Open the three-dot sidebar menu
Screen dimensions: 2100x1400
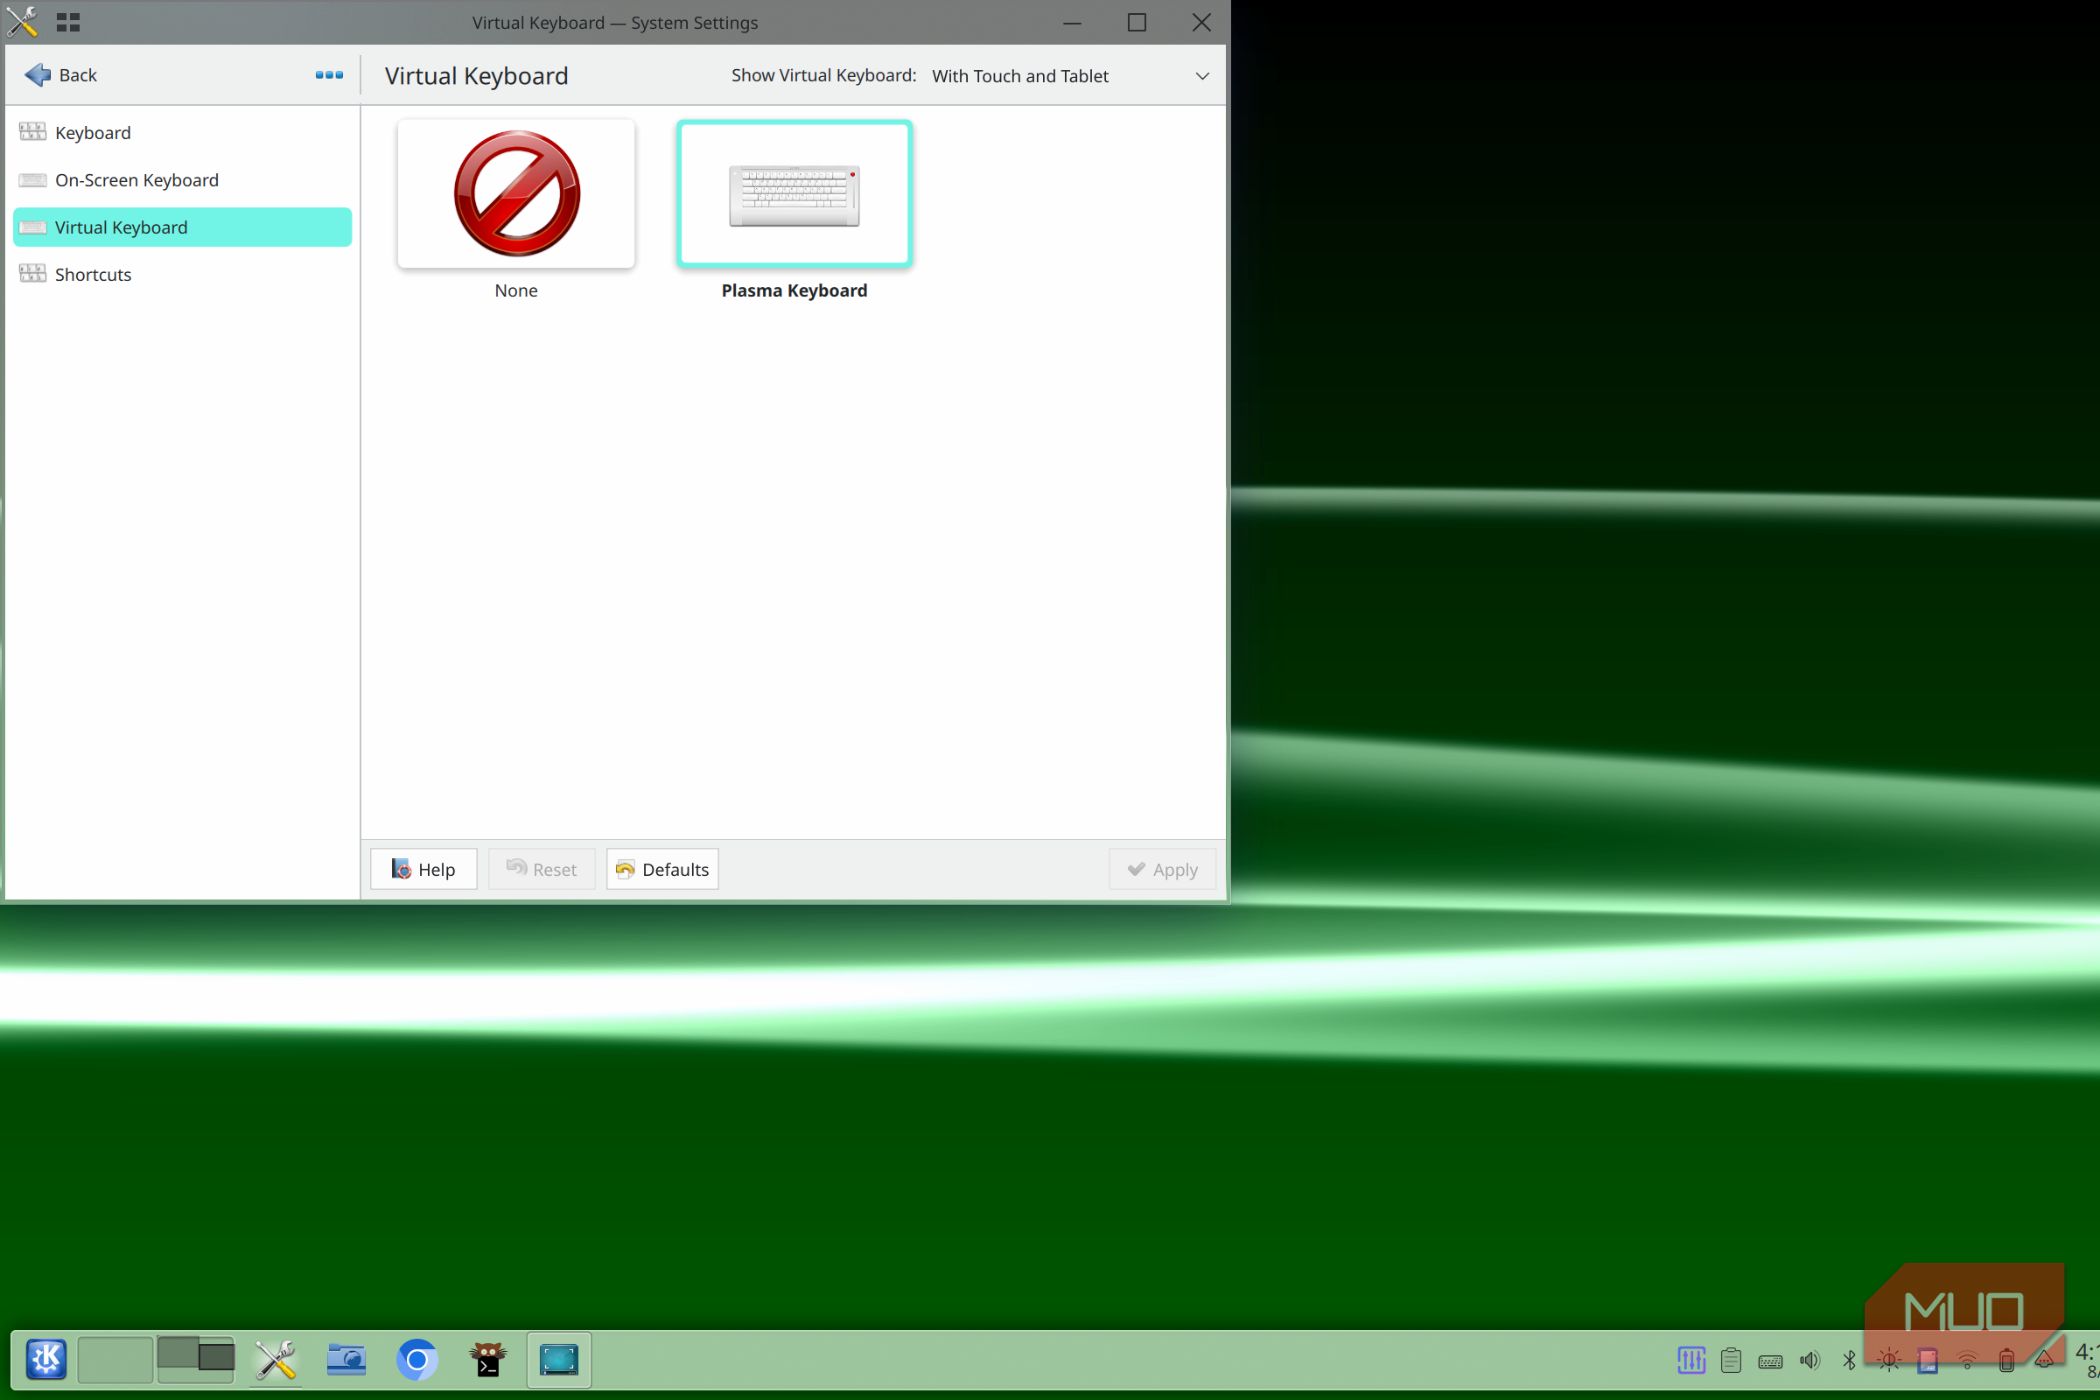coord(329,75)
